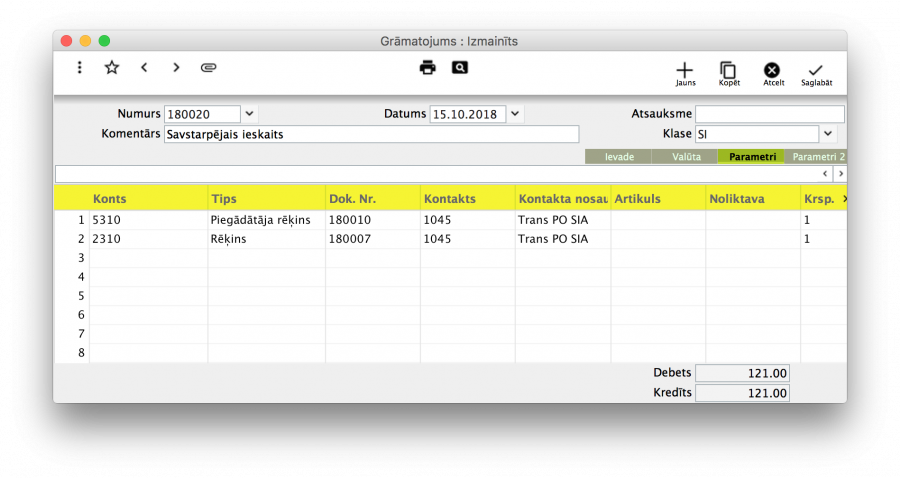Cancel changes with Atcelt
Image resolution: width=900 pixels, height=478 pixels.
772,73
